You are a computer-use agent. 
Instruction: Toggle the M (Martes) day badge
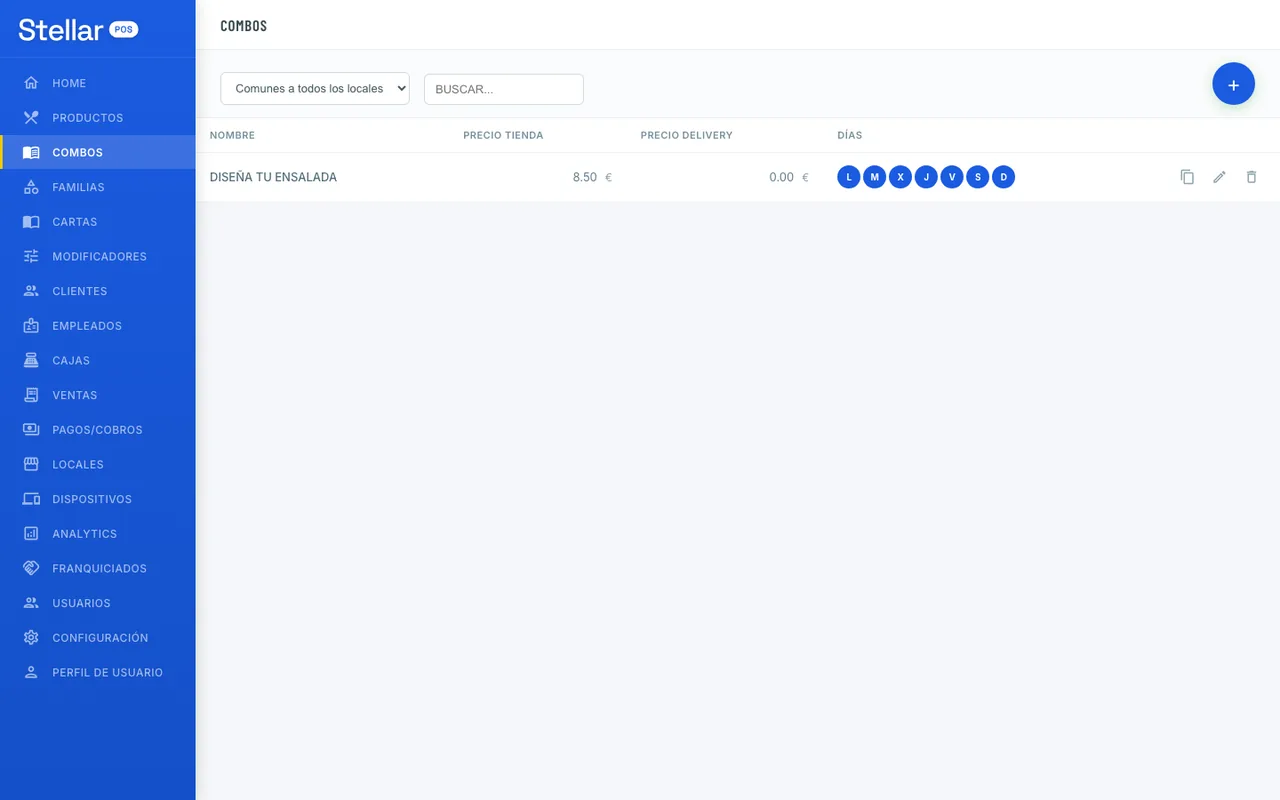click(x=874, y=177)
